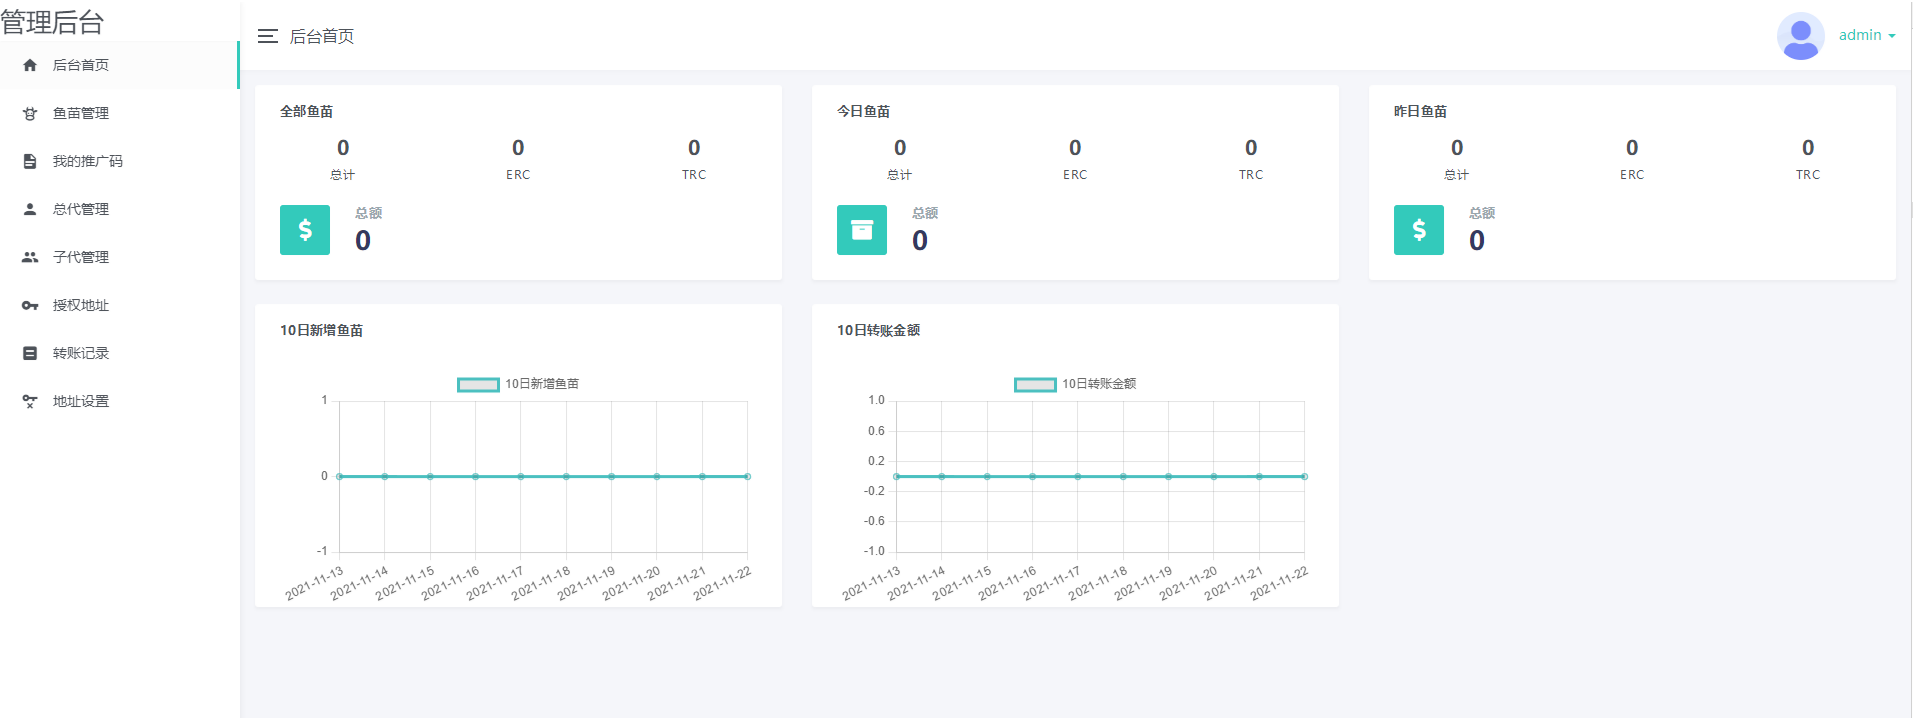Viewport: 1913px width, 718px height.
Task: Click the 地址设置 sidebar icon
Action: tap(30, 401)
